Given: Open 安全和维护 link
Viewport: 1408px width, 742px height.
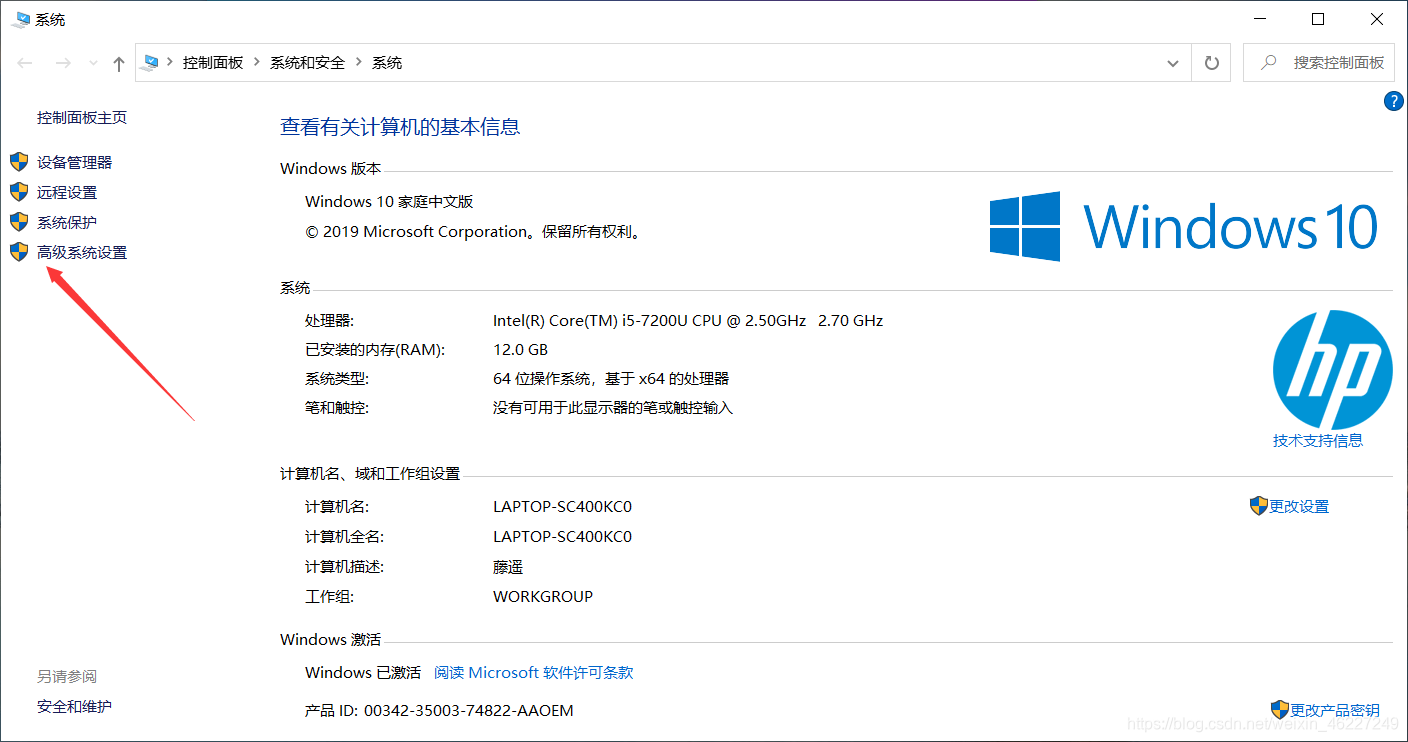Looking at the screenshot, I should coord(75,706).
